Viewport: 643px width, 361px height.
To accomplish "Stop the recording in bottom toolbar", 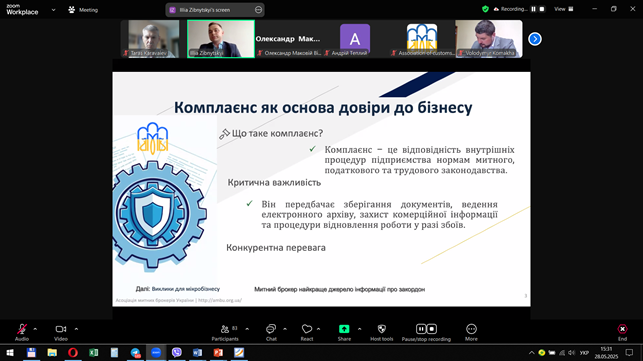I will pos(432,329).
